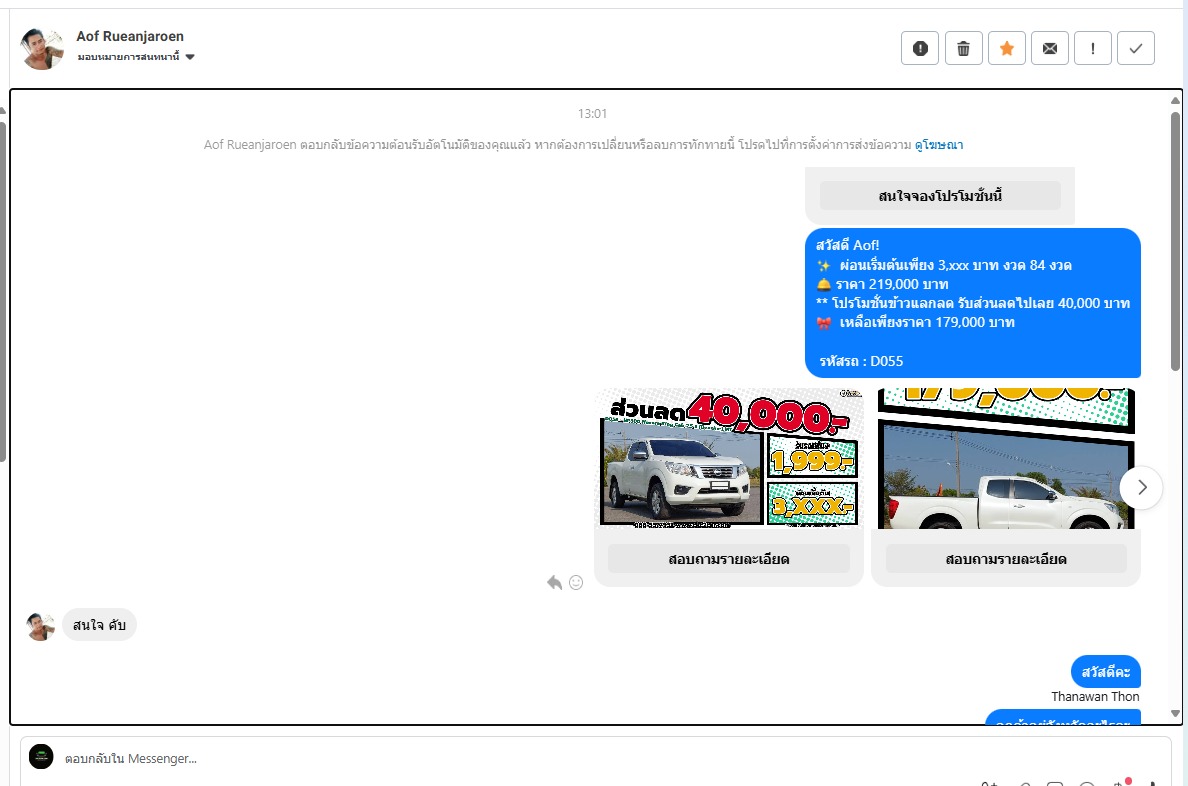
Task: React with the smiley emoji icon
Action: point(576,582)
